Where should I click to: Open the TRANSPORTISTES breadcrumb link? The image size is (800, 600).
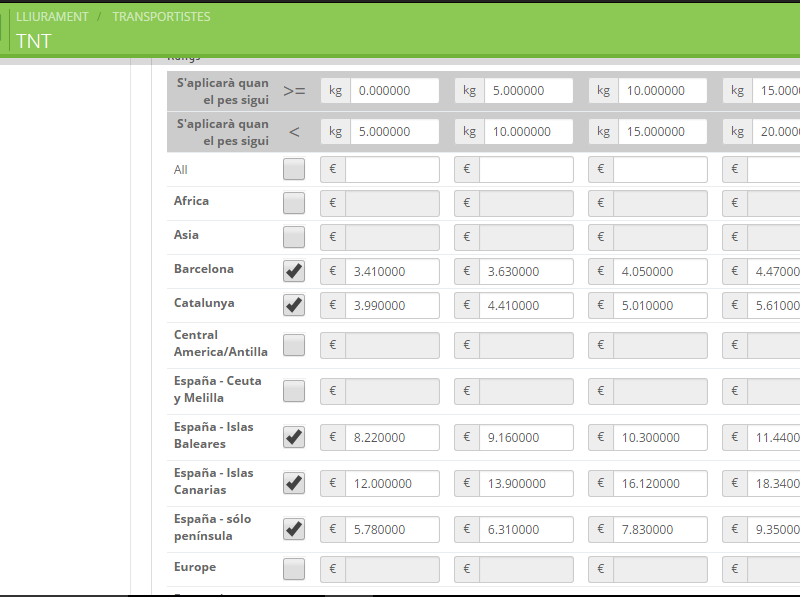coord(161,17)
